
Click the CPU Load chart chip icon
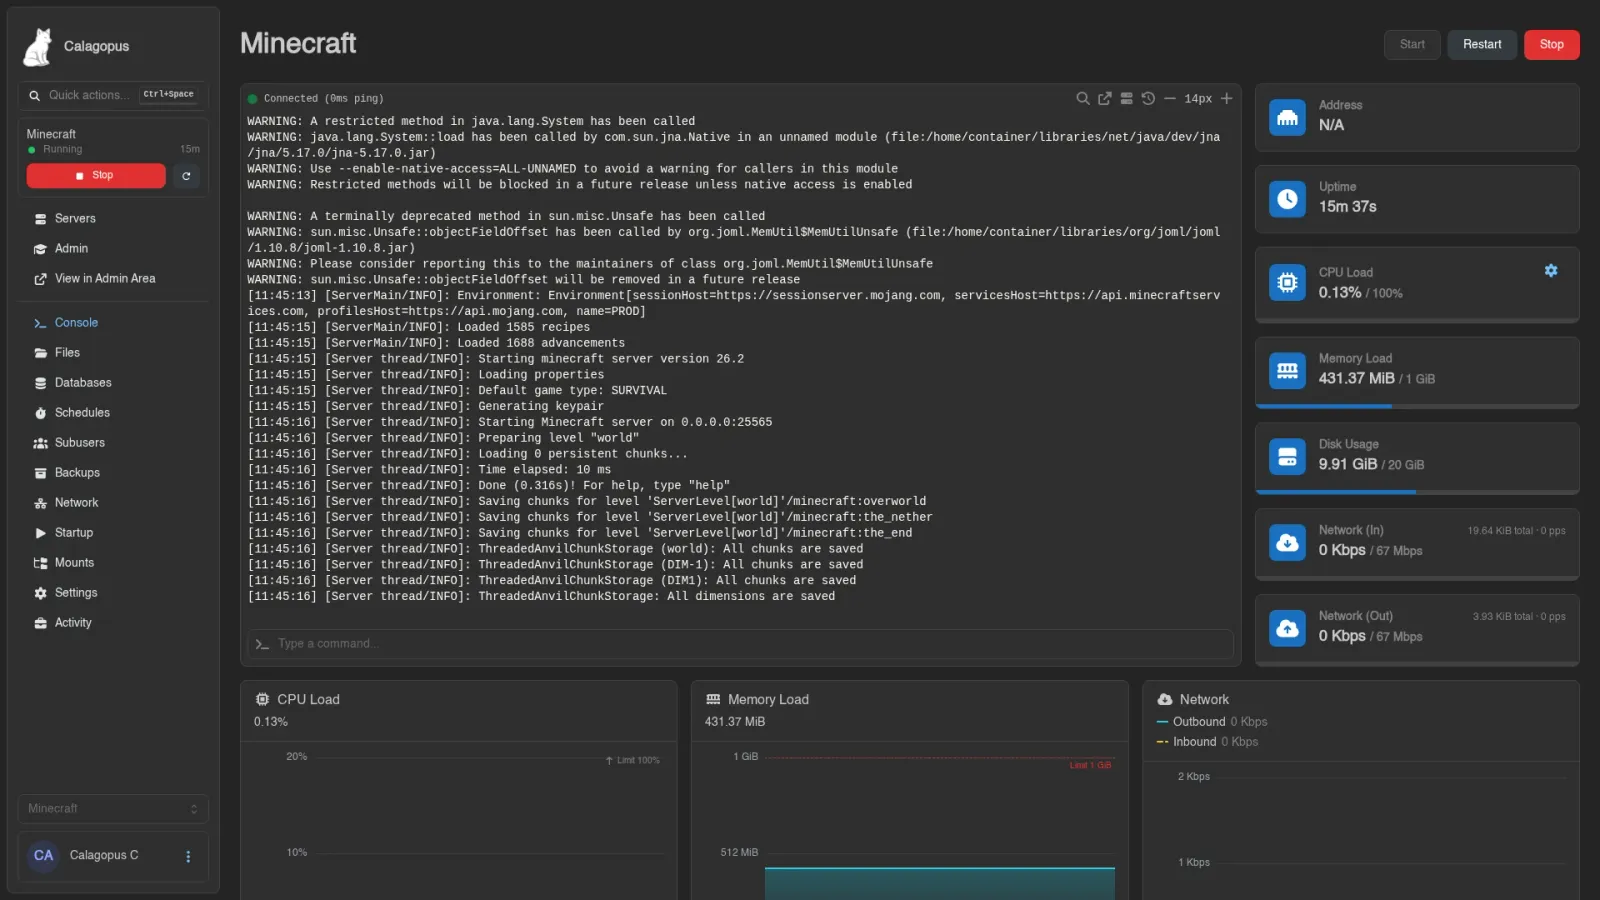262,699
